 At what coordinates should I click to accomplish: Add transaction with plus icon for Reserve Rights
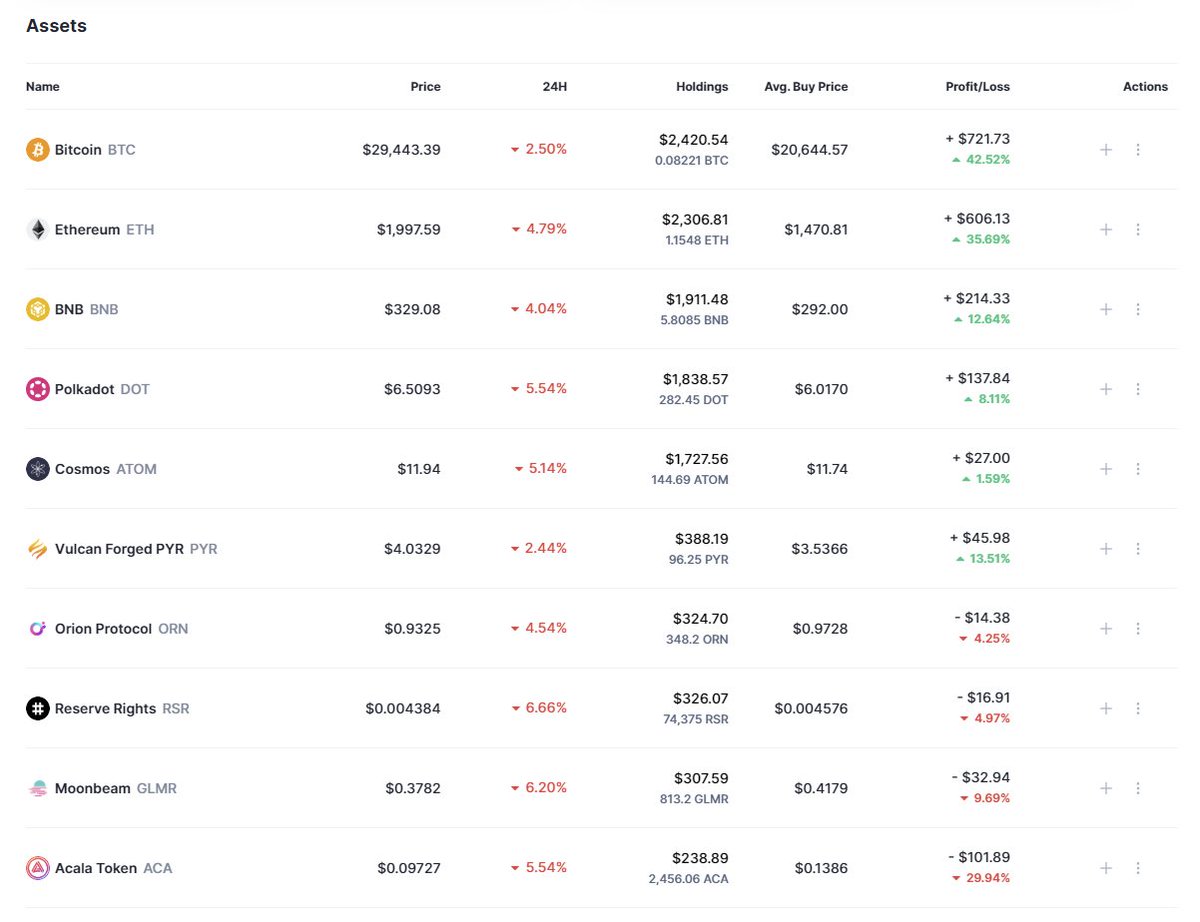pyautogui.click(x=1106, y=708)
